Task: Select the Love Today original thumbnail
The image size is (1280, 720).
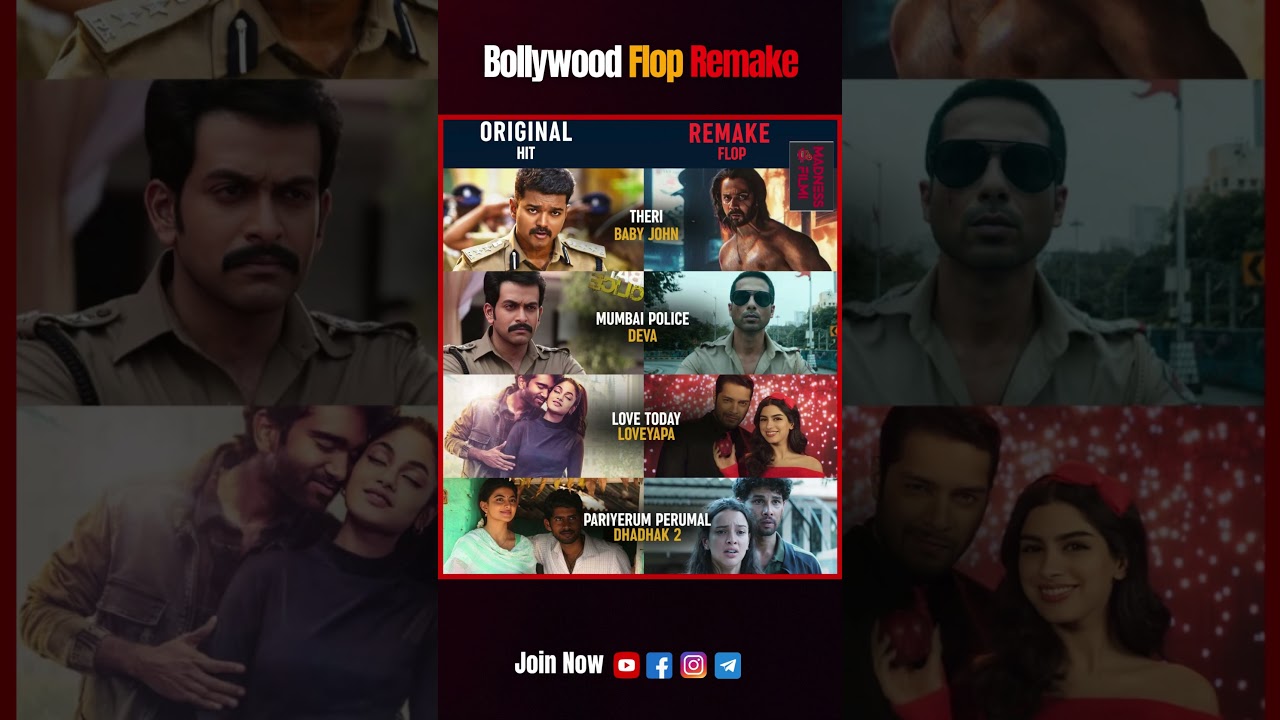Action: (543, 426)
